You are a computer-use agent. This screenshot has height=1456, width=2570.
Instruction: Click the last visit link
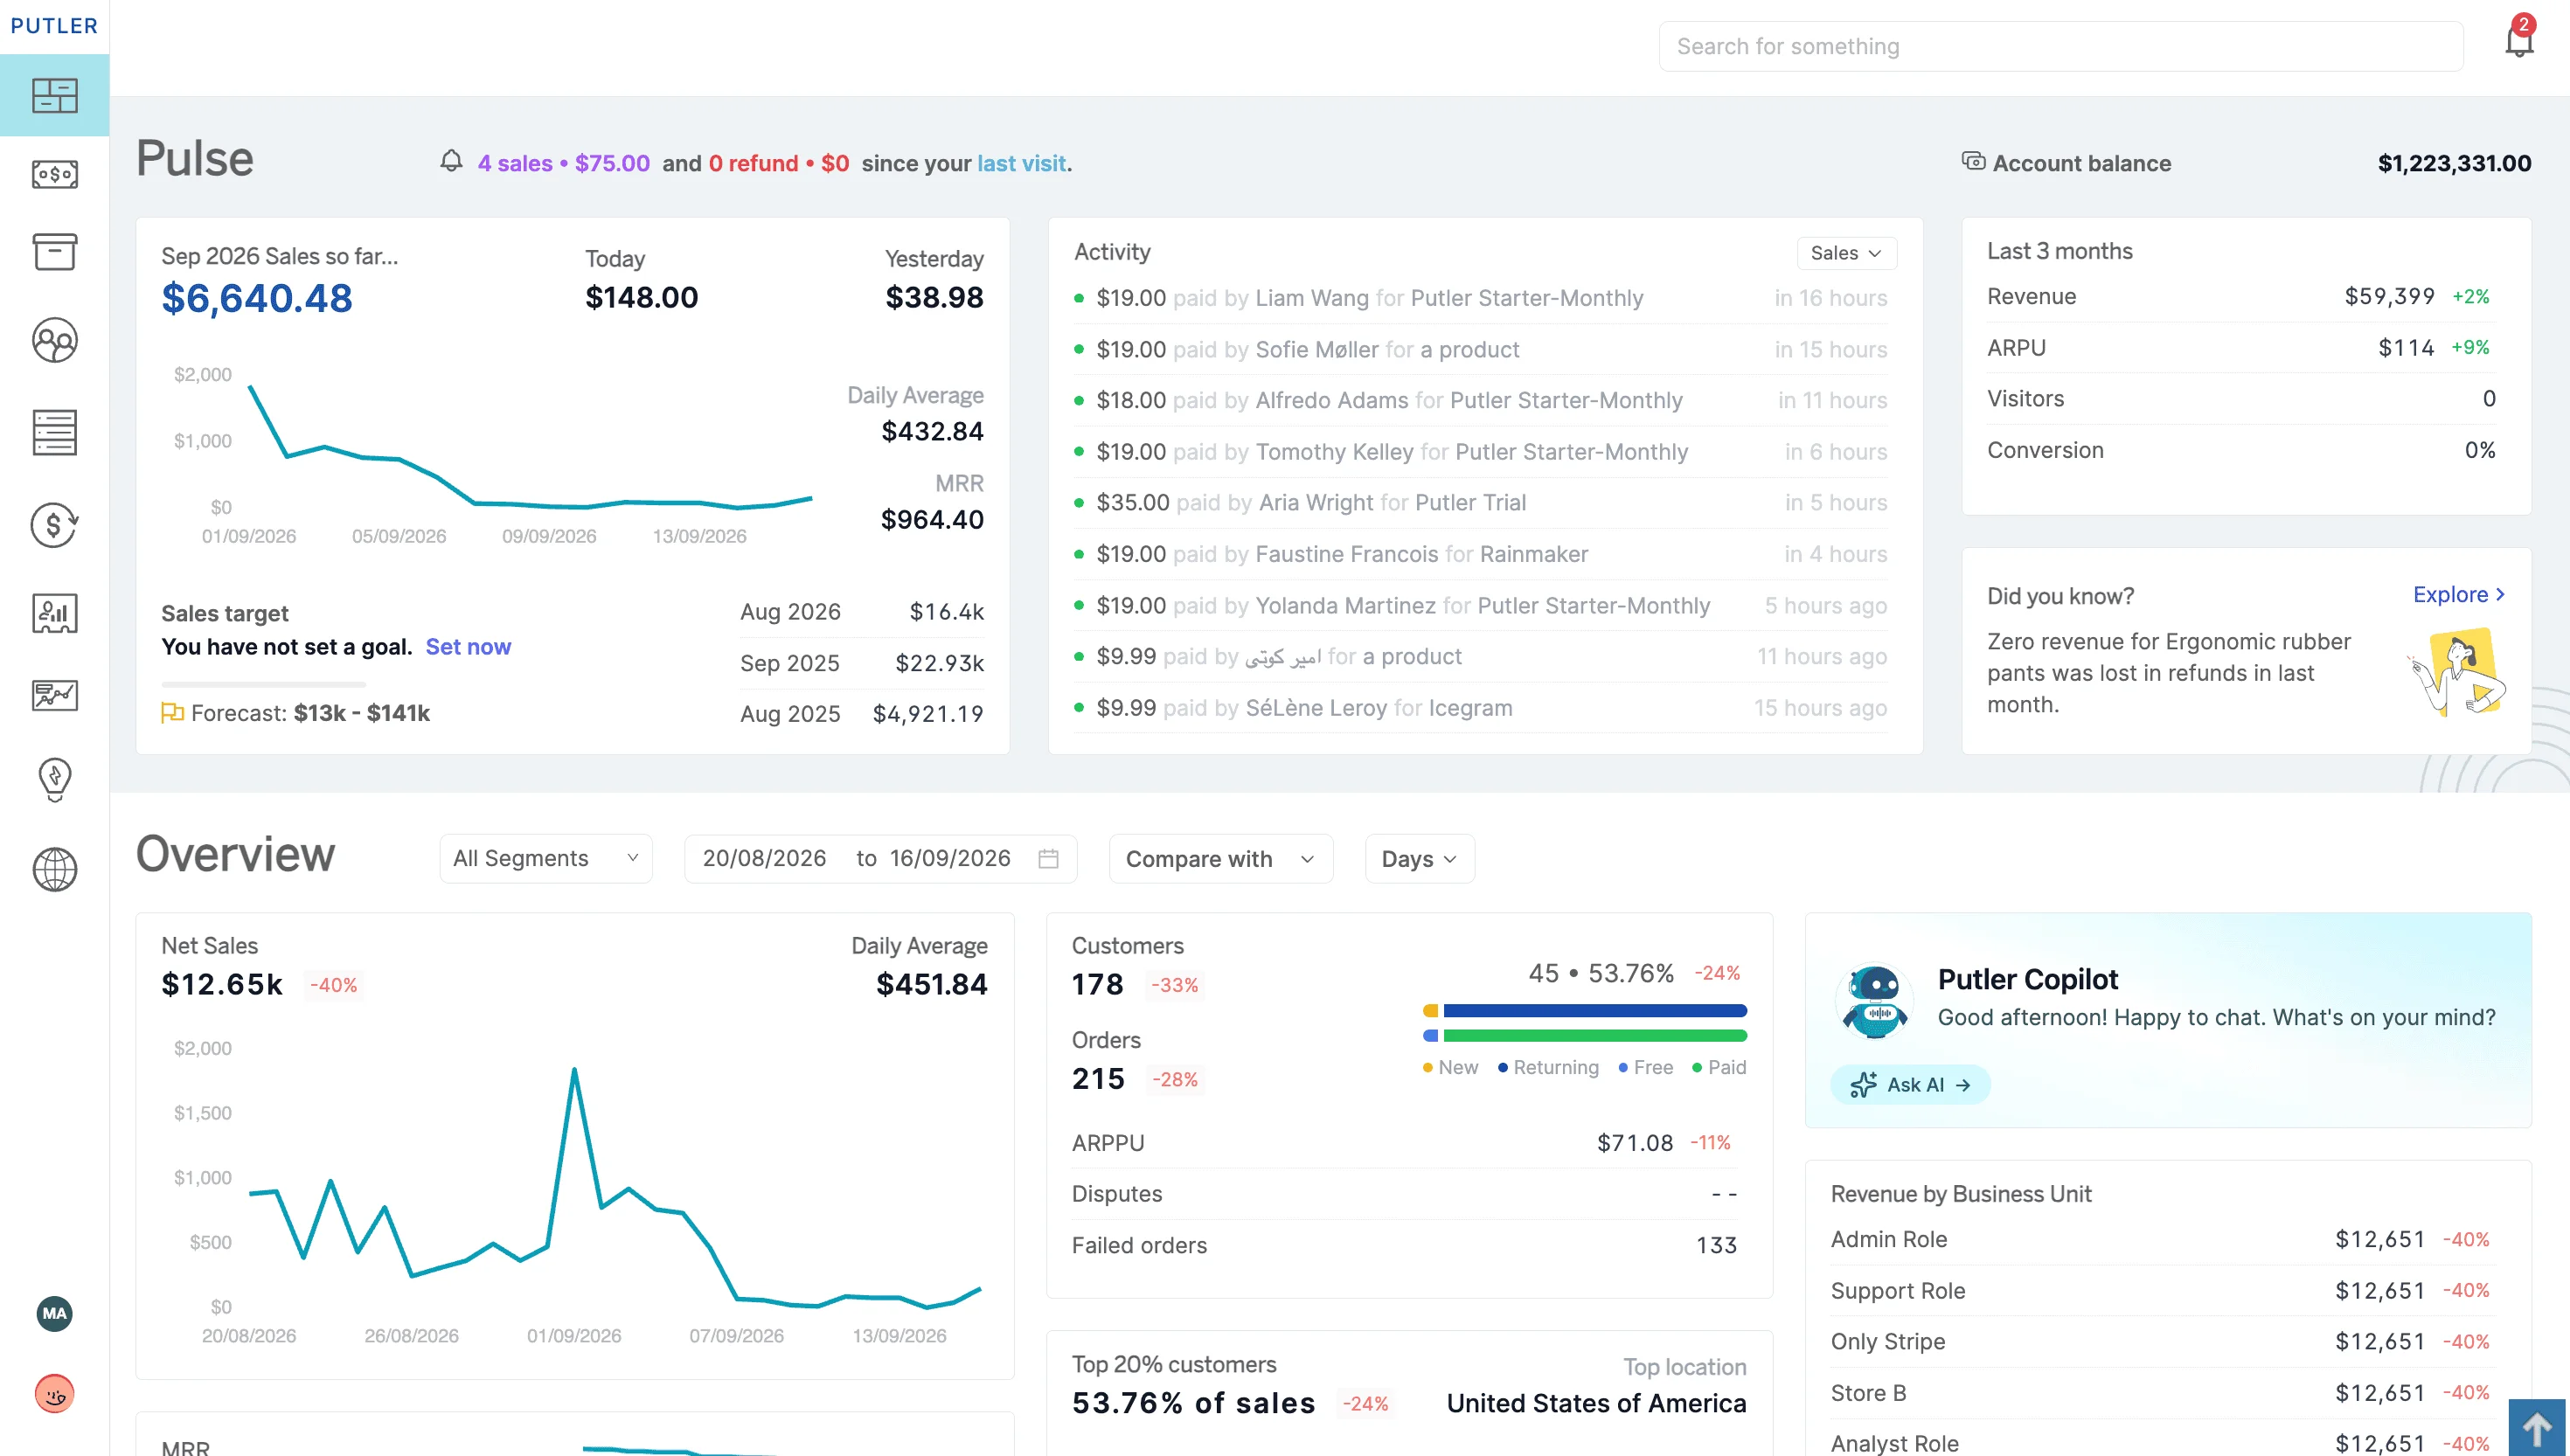click(1021, 163)
